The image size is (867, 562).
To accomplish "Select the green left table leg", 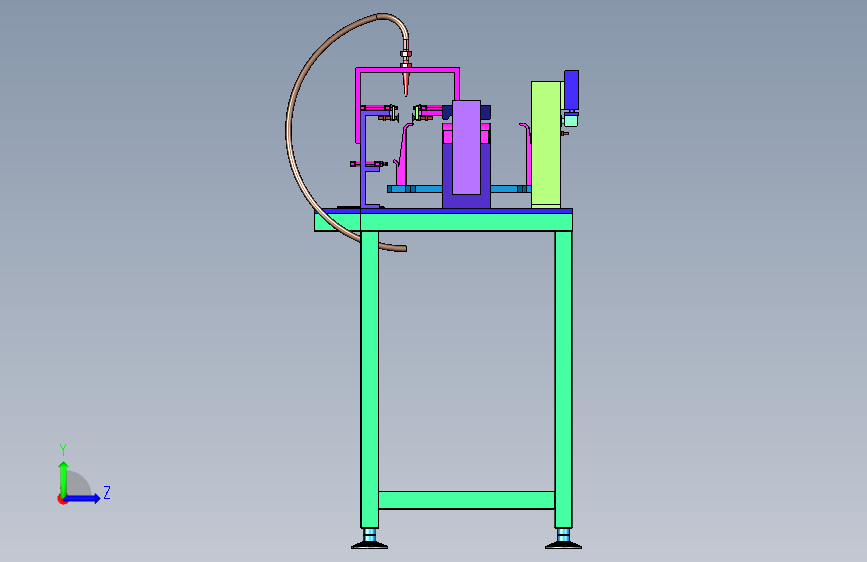I will 369,379.
